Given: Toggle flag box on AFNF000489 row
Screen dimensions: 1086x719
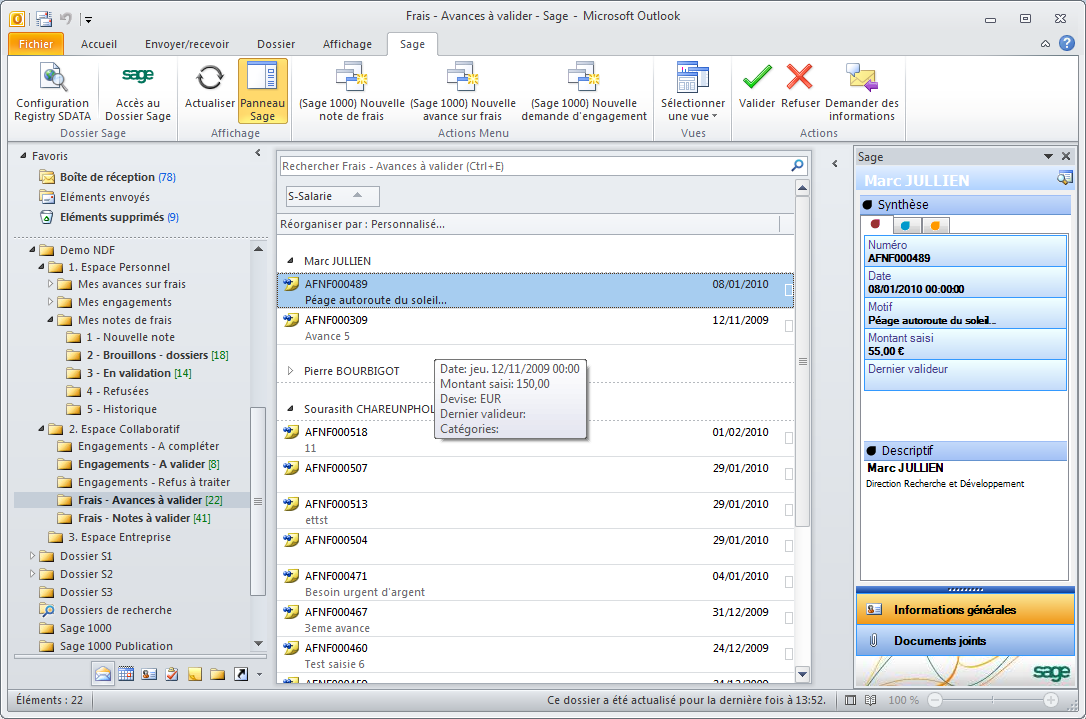Looking at the screenshot, I should pos(788,290).
